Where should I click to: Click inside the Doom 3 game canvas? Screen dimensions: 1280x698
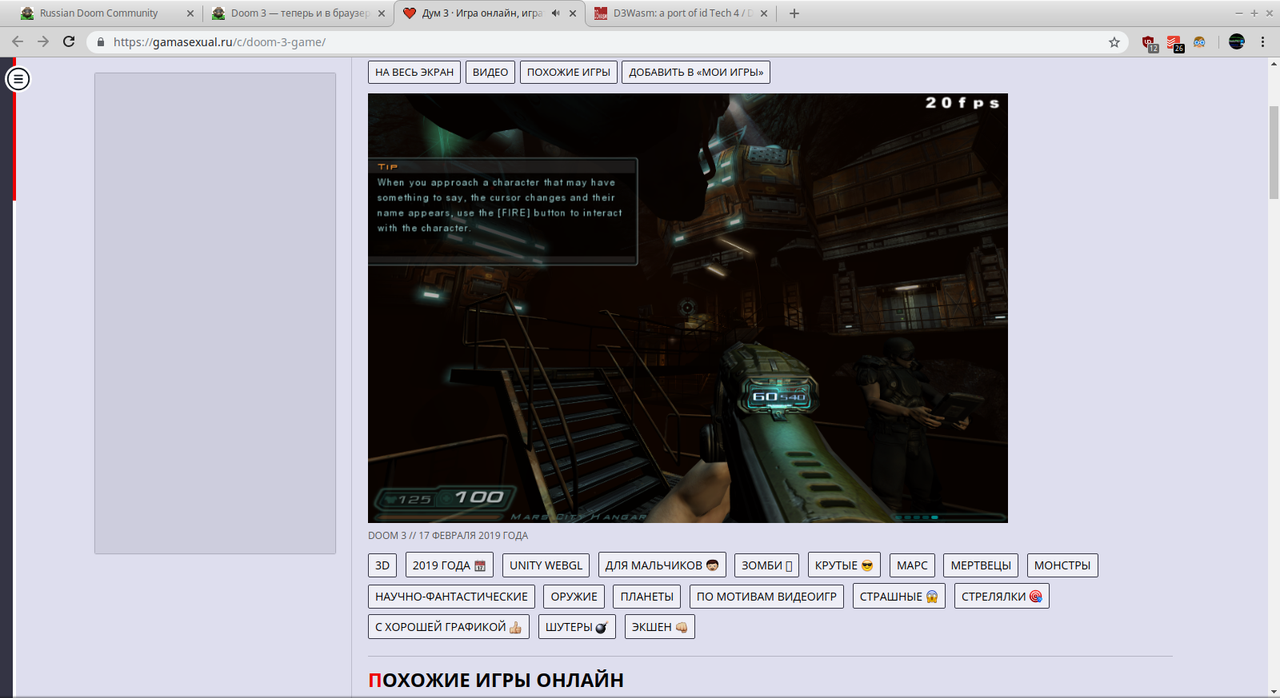[688, 308]
